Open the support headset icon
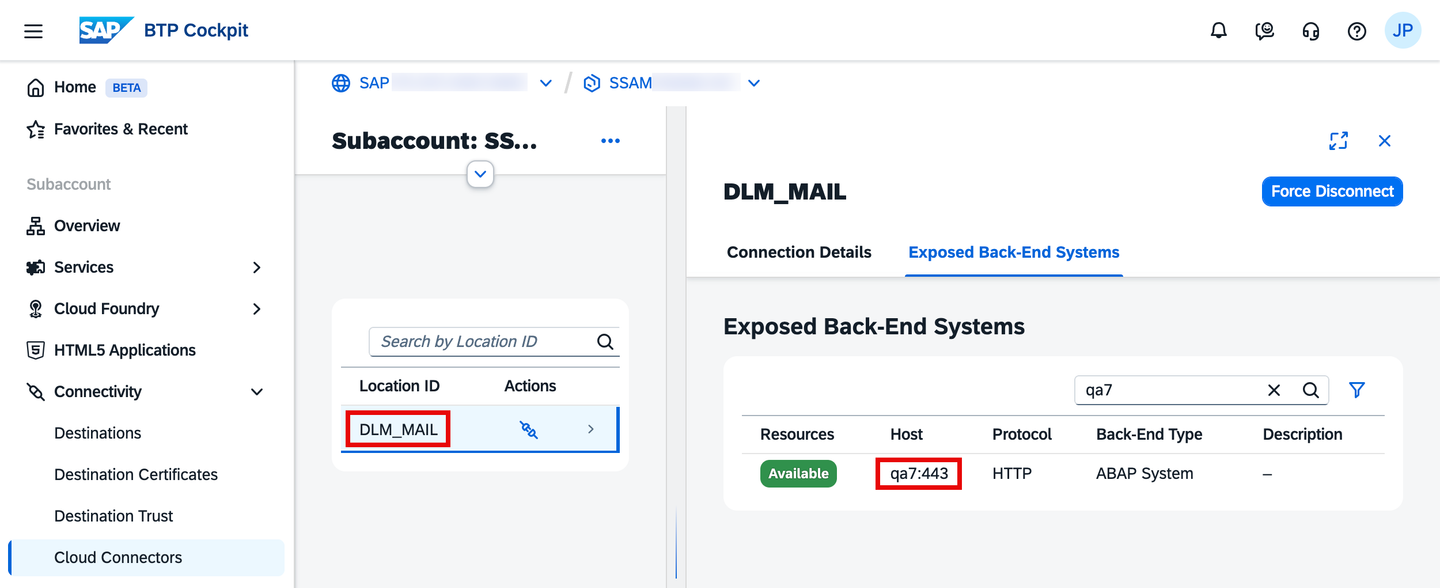Image resolution: width=1440 pixels, height=588 pixels. pyautogui.click(x=1311, y=31)
